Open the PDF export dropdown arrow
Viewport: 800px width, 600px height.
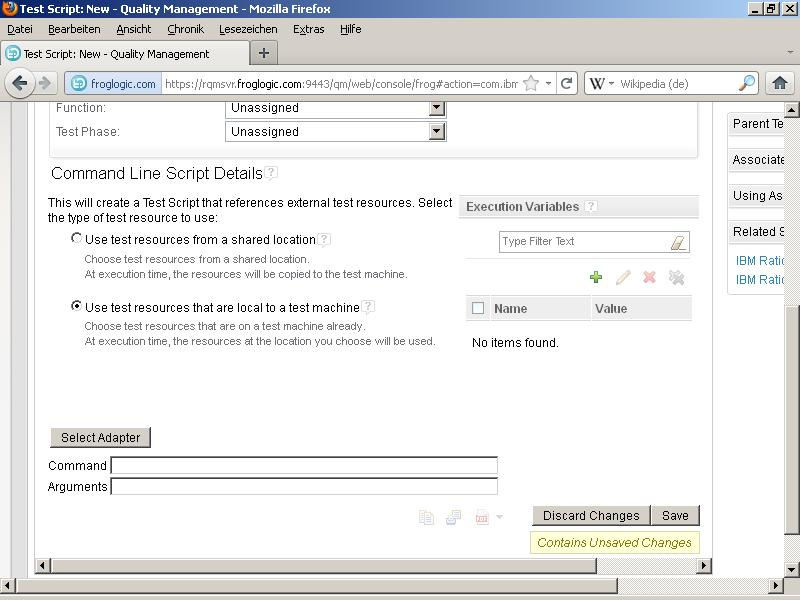[499, 518]
